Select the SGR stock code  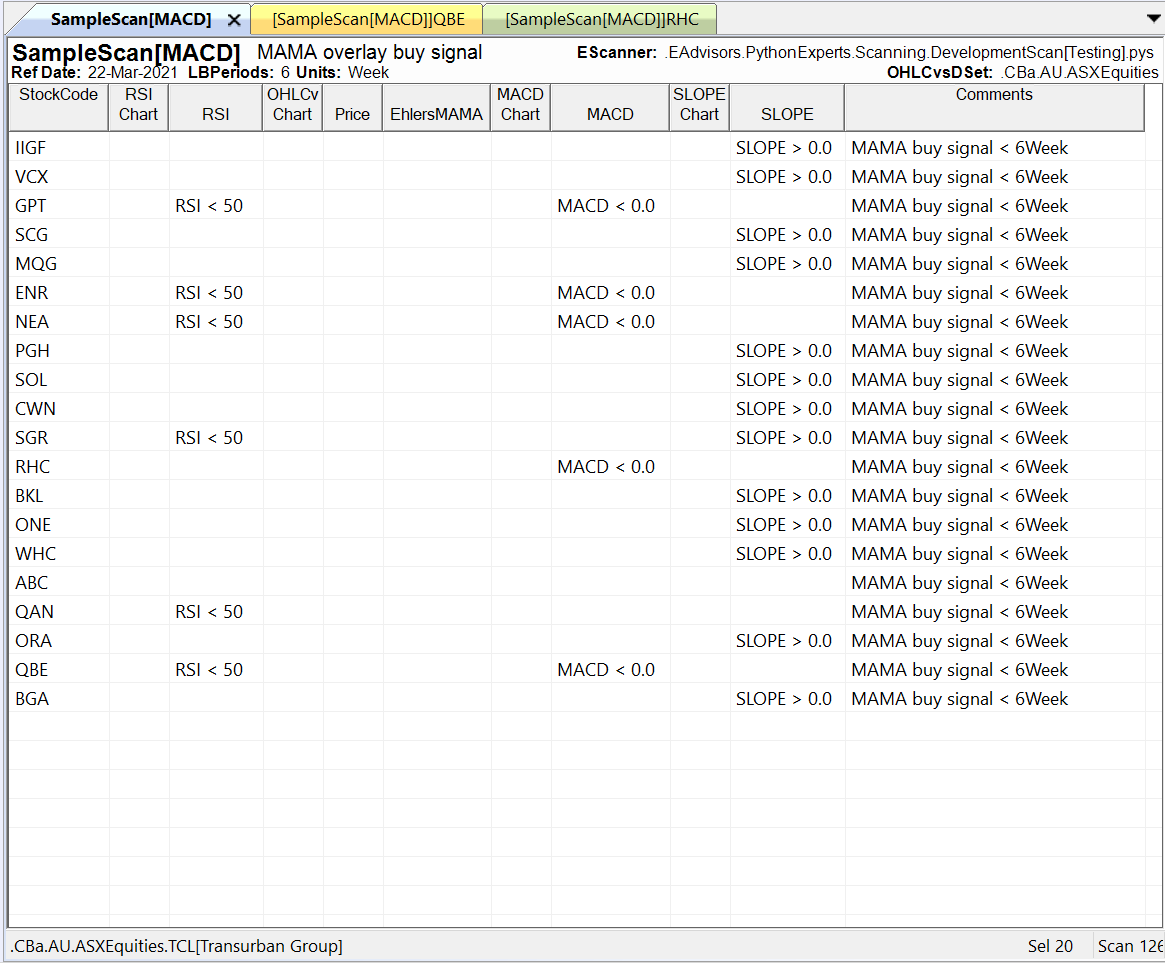point(31,438)
